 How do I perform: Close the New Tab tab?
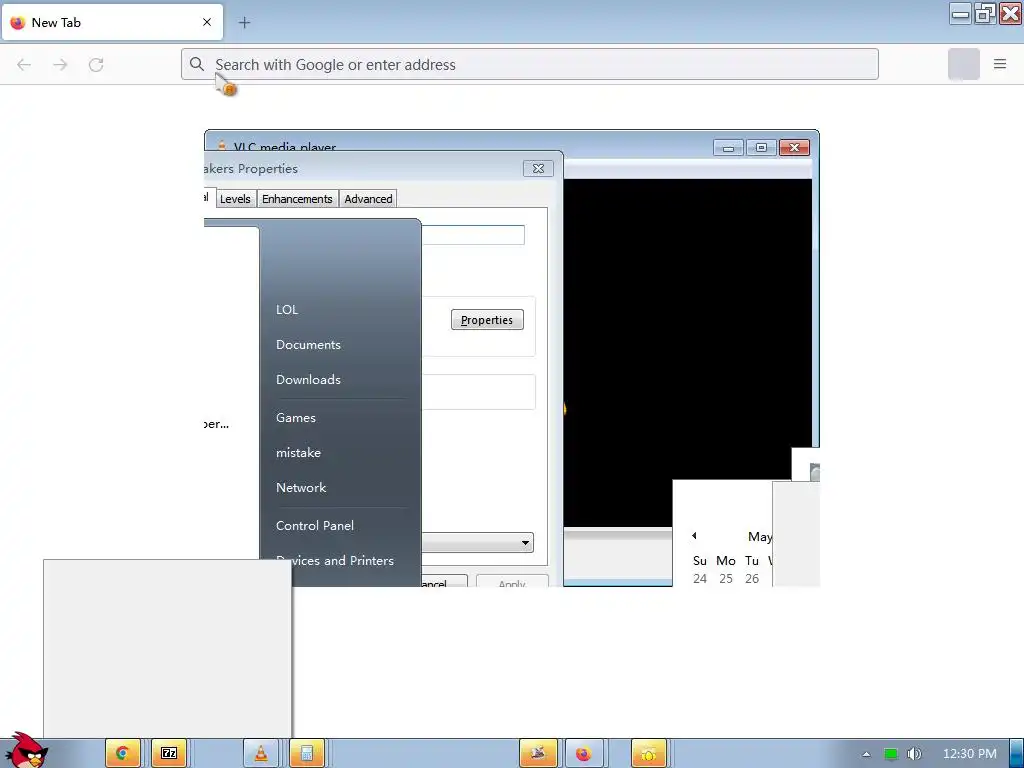click(207, 22)
